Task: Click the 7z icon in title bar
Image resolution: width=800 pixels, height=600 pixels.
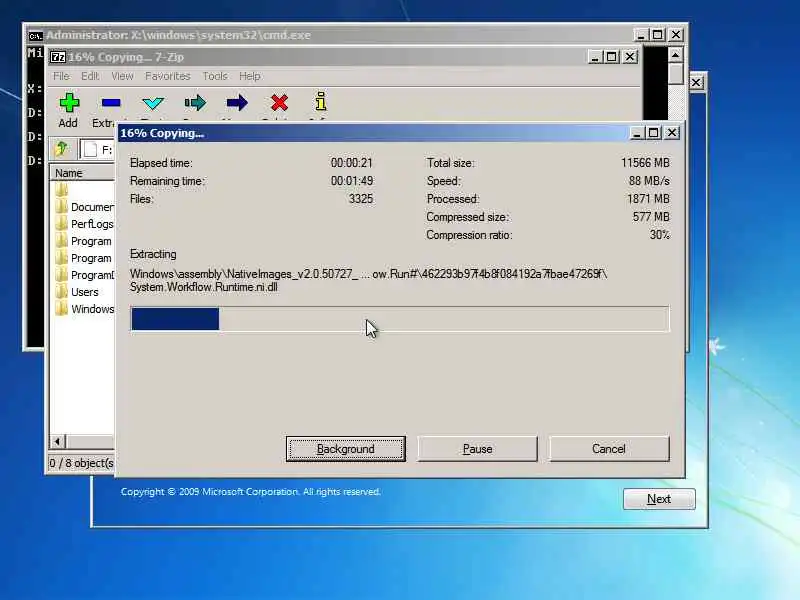Action: click(58, 57)
